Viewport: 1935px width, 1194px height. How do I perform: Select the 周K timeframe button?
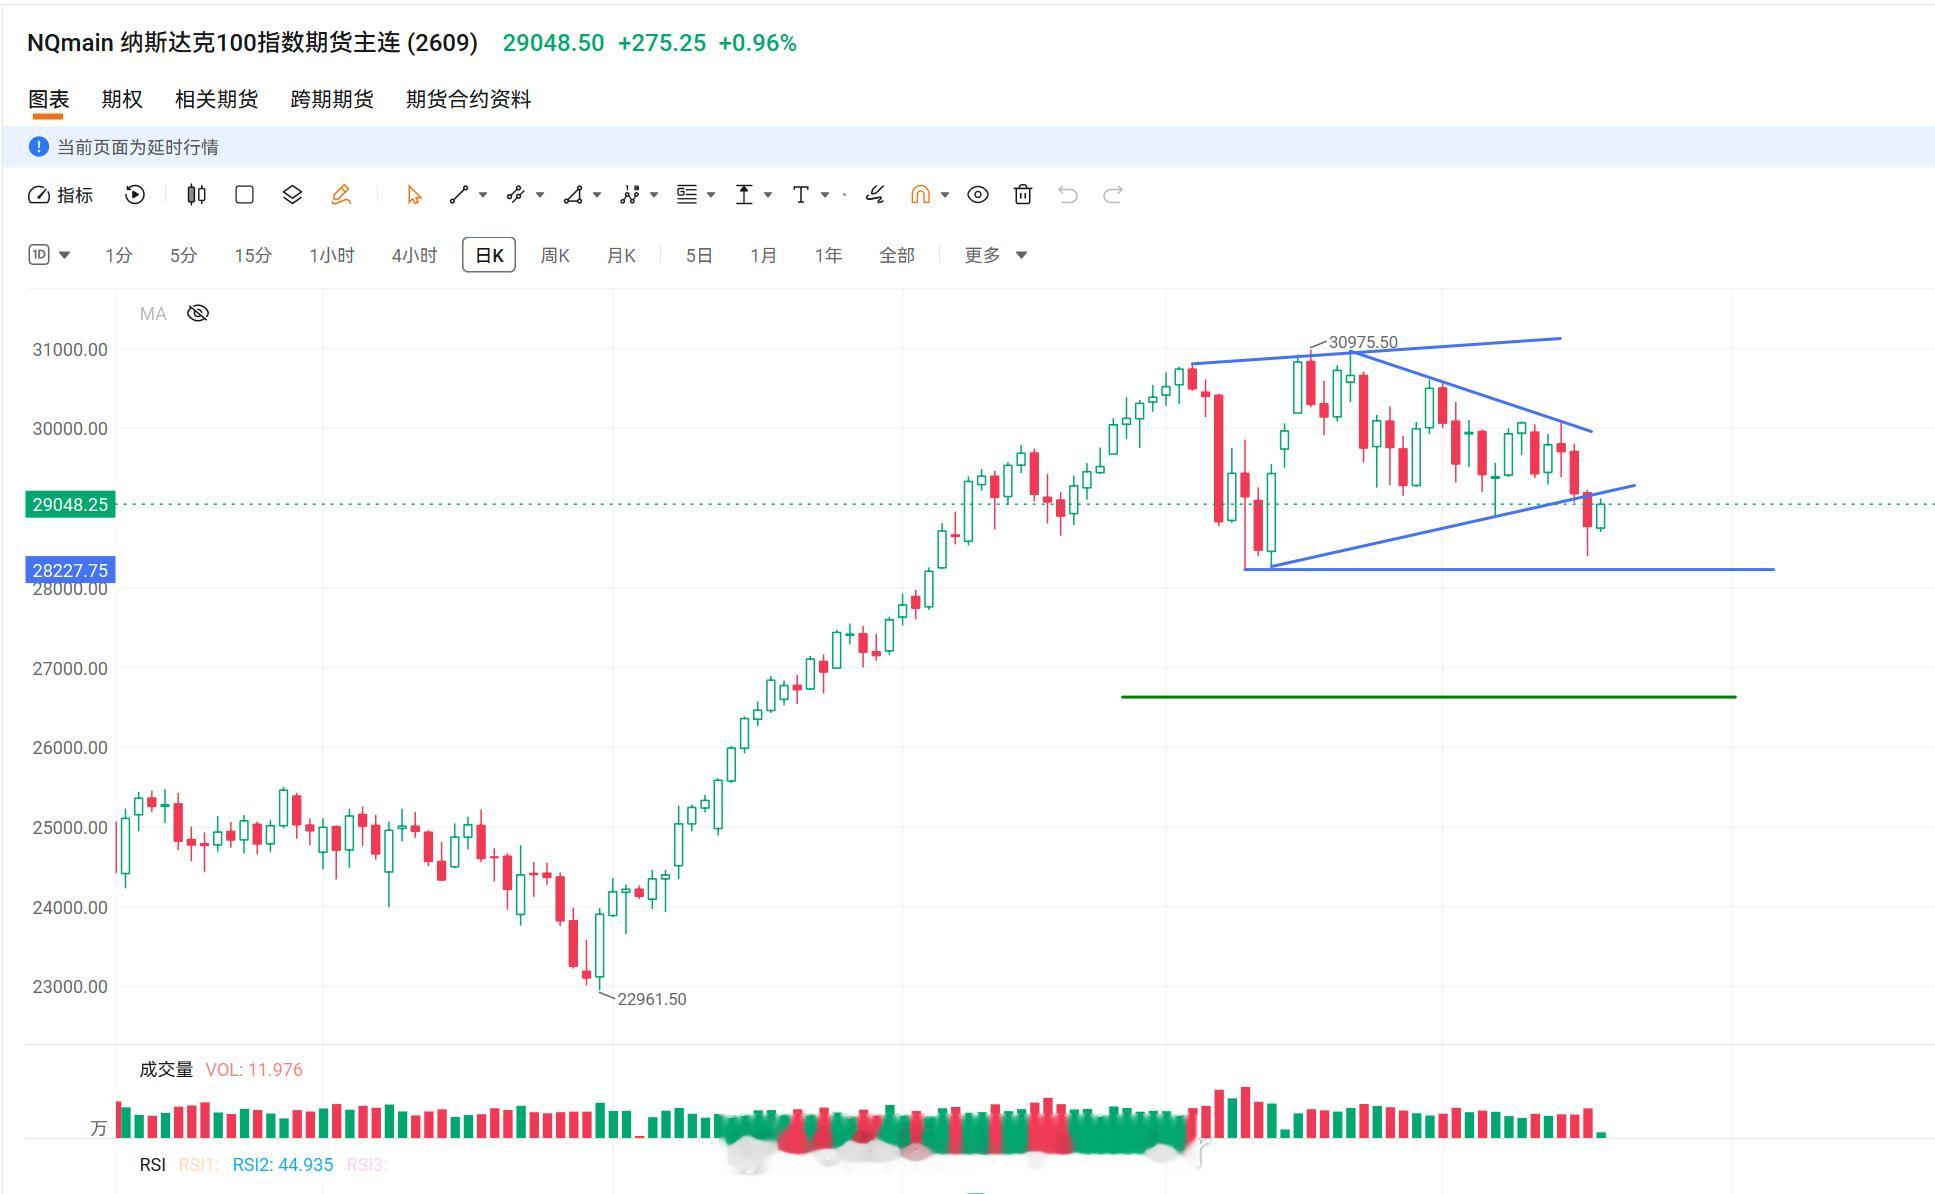(x=555, y=255)
